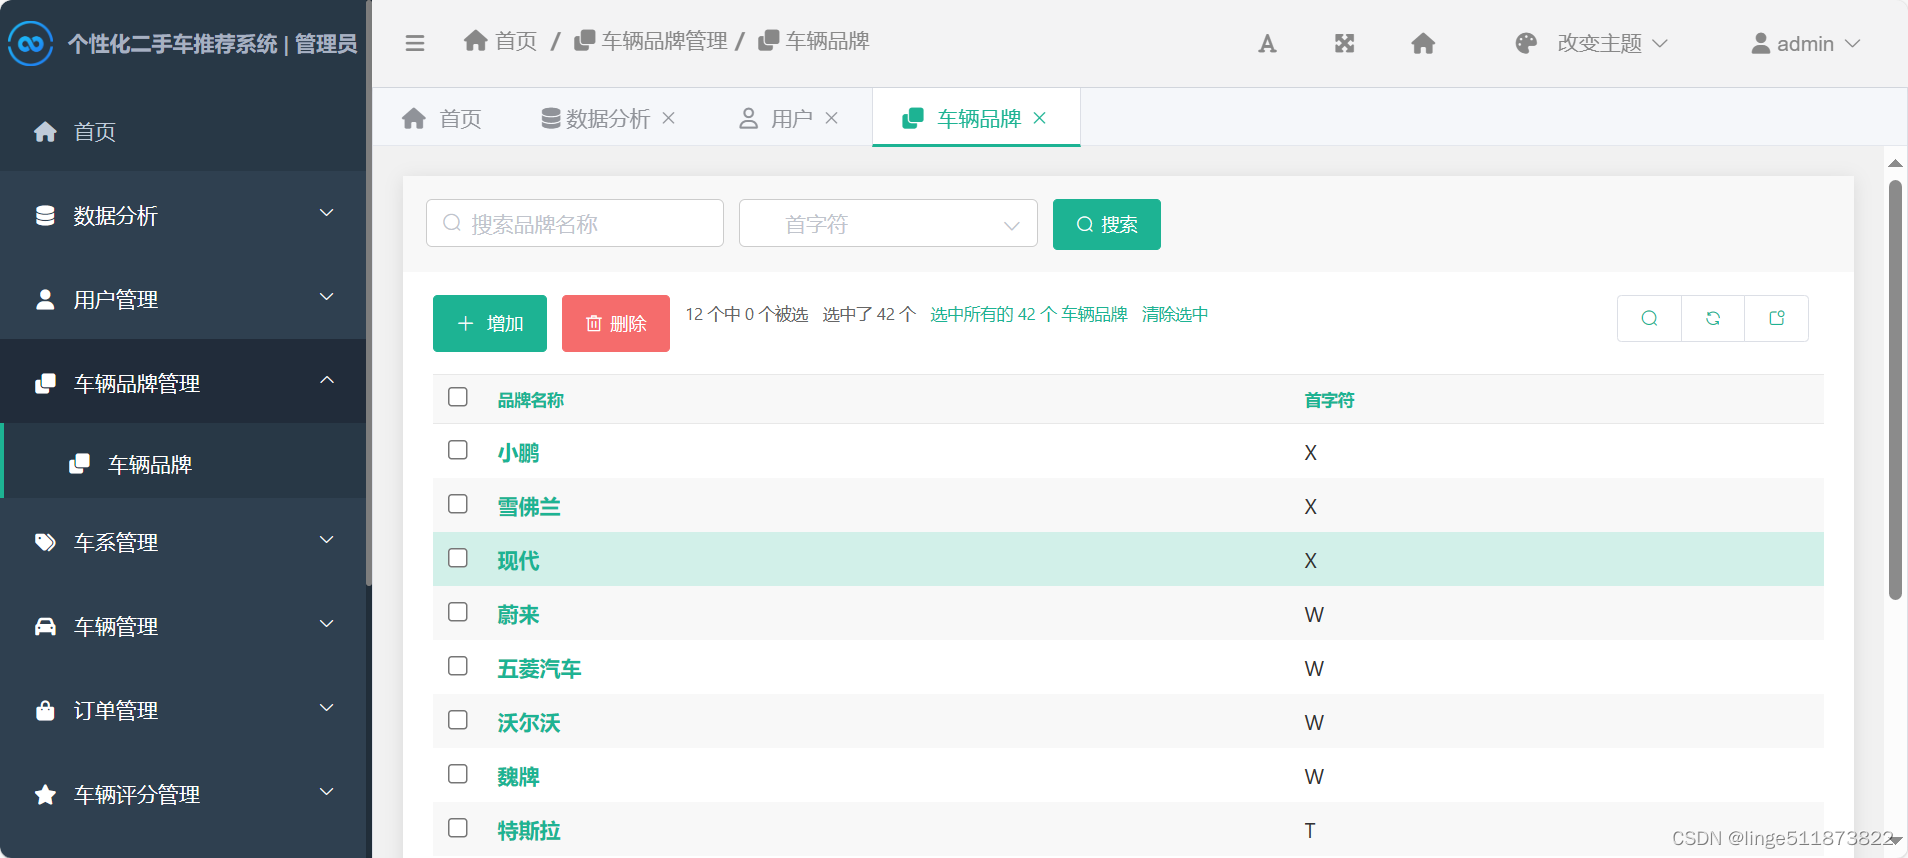The height and width of the screenshot is (858, 1908).
Task: Check the 特斯拉 row checkbox
Action: tap(458, 828)
